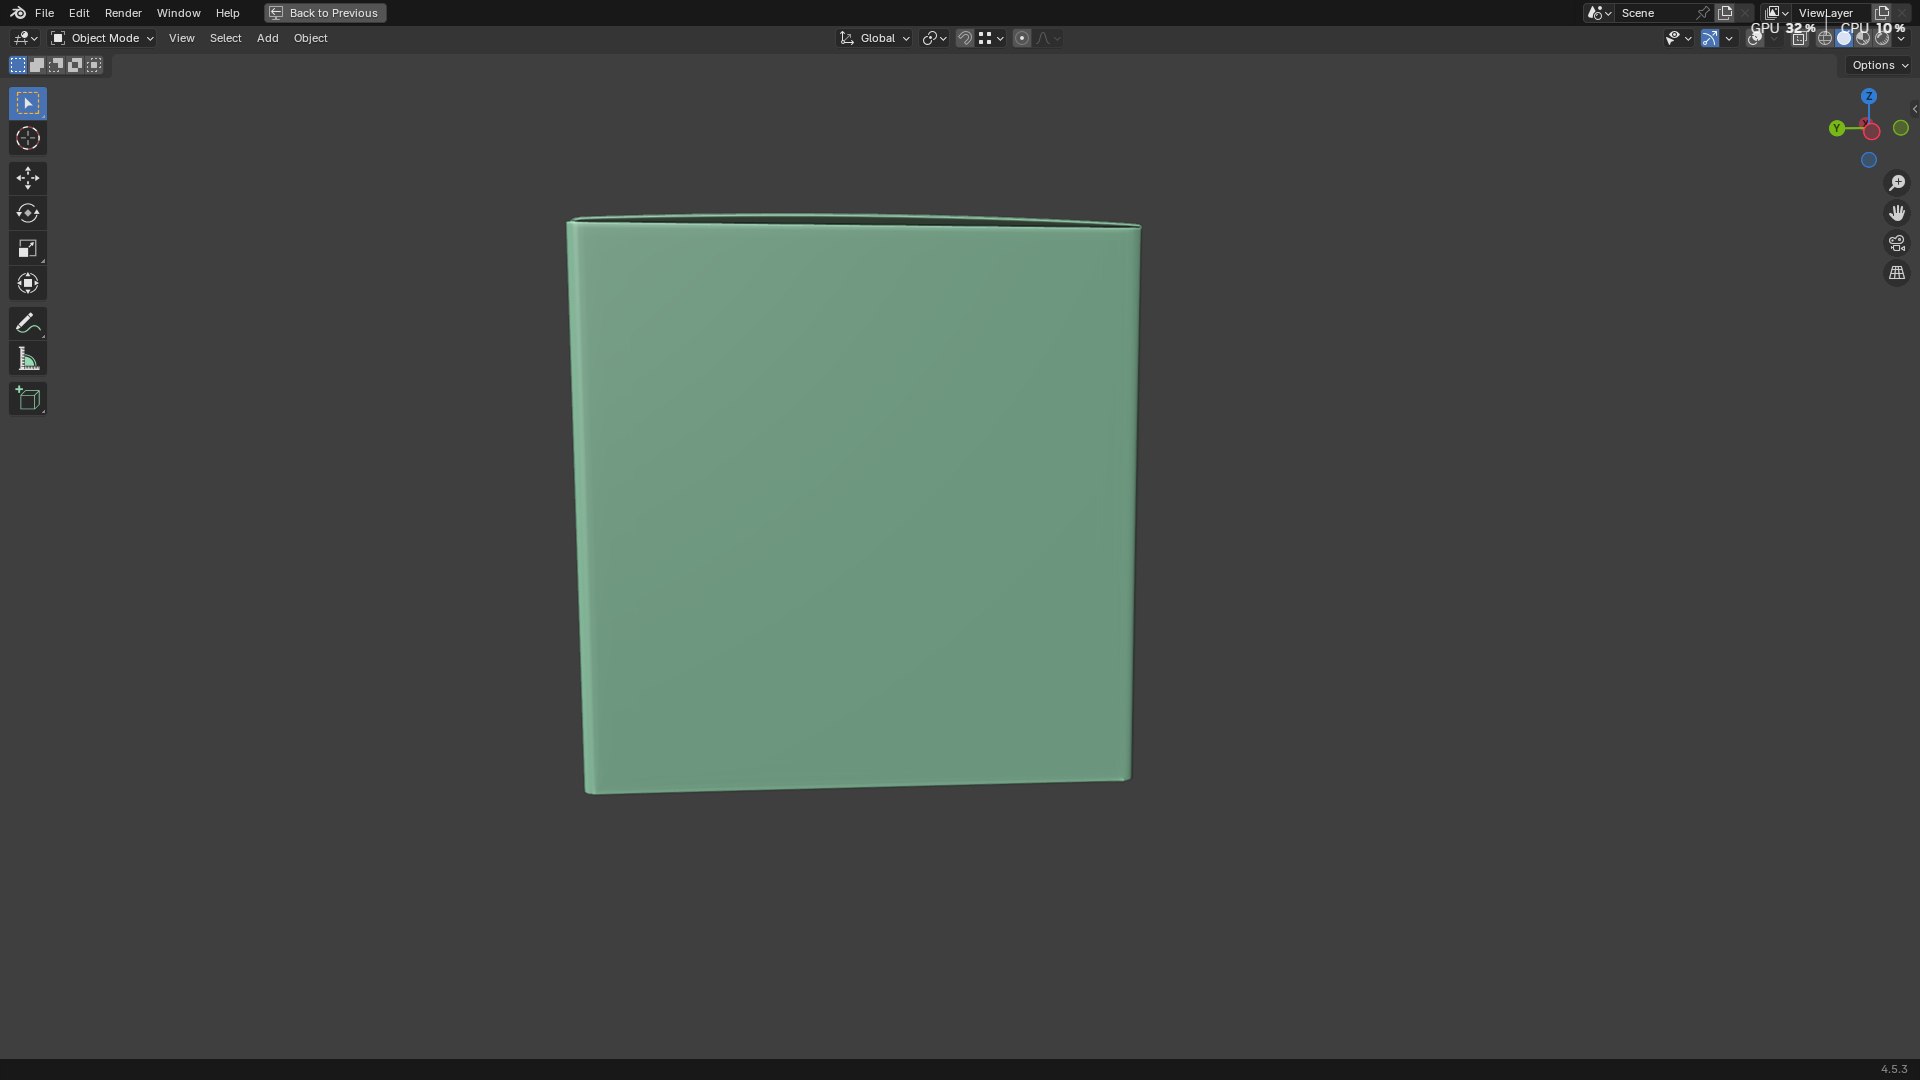The height and width of the screenshot is (1080, 1920).
Task: Switch to Solid shading
Action: click(1844, 38)
